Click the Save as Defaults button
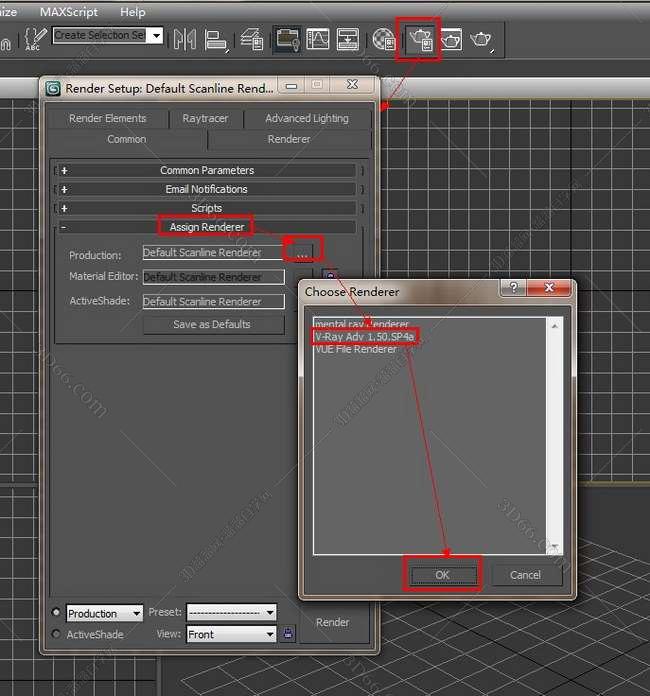Image resolution: width=650 pixels, height=696 pixels. tap(212, 325)
